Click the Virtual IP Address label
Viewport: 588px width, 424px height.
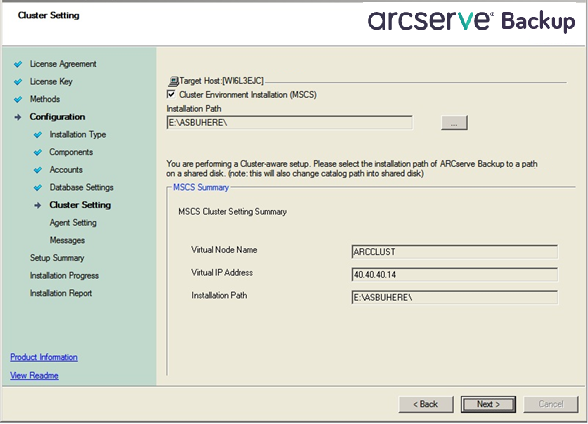click(222, 273)
